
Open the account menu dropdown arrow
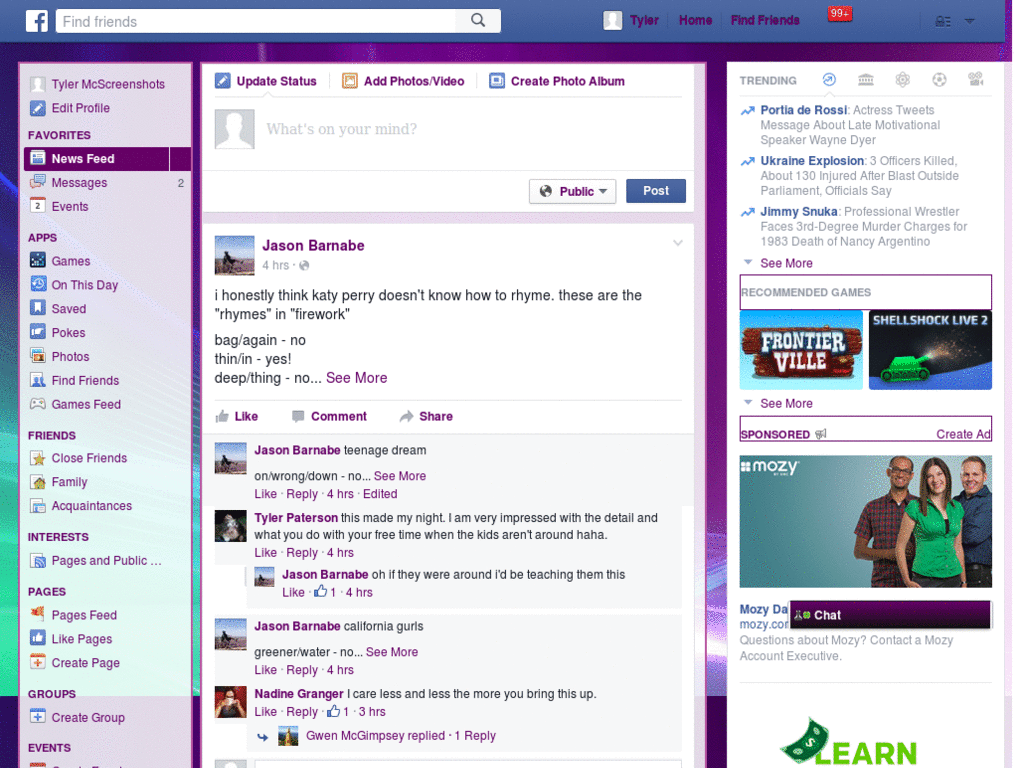point(970,22)
